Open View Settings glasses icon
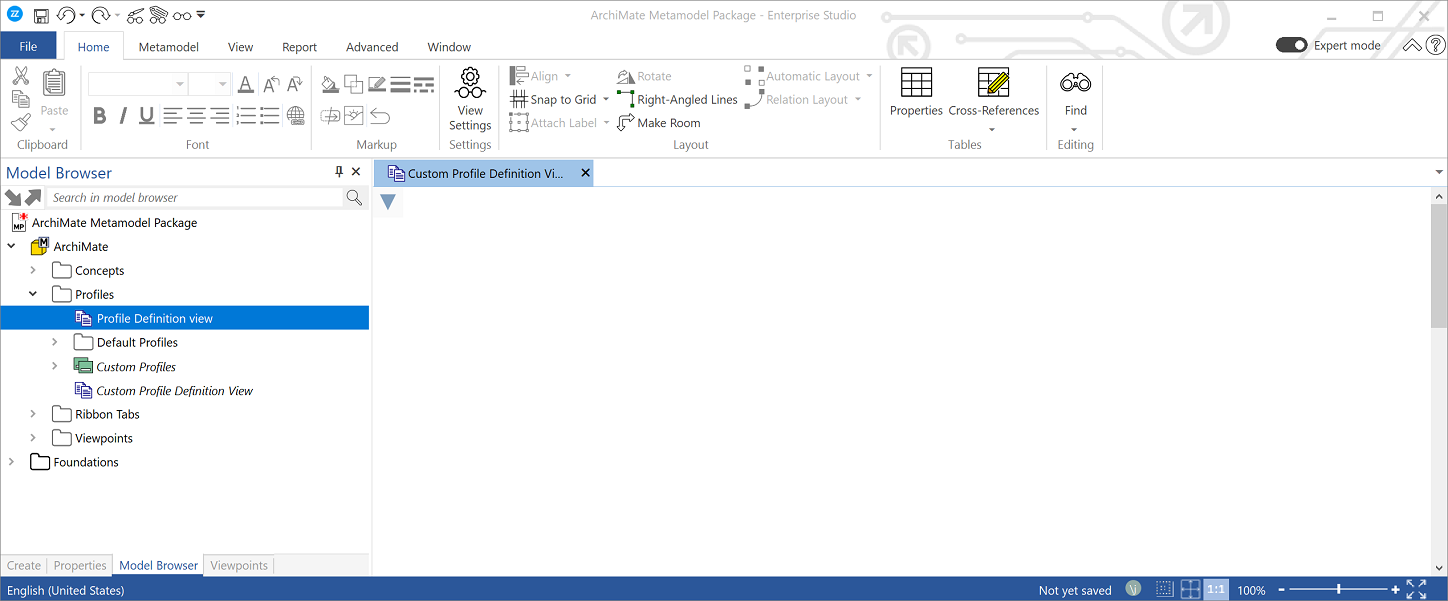The height and width of the screenshot is (601, 1448). [470, 83]
